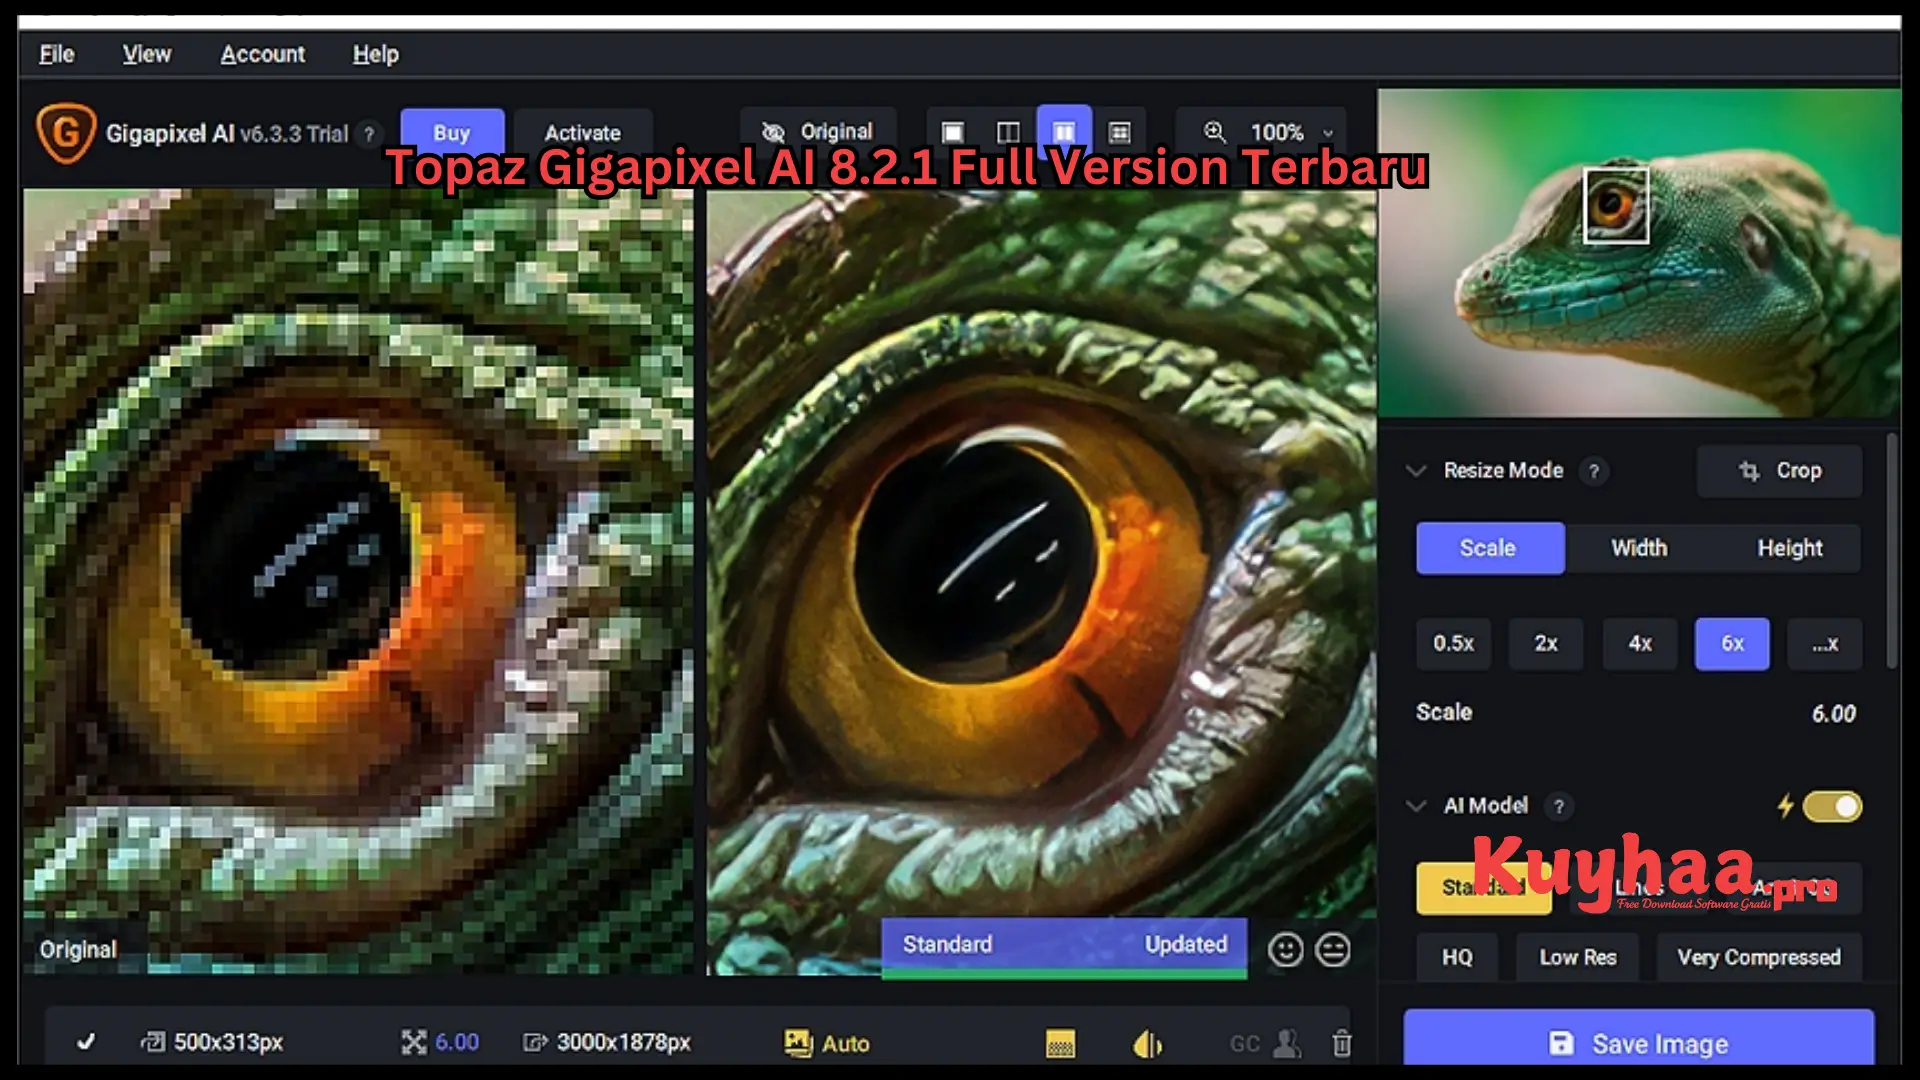Image resolution: width=1920 pixels, height=1080 pixels.
Task: Click the yellow half-circle contrast icon
Action: 1147,1044
